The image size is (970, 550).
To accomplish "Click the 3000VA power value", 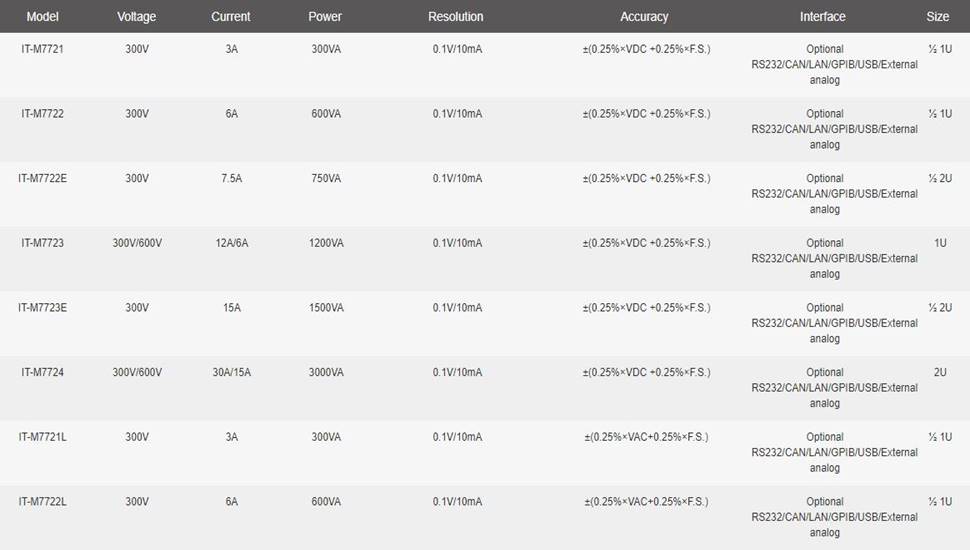I will tap(327, 372).
